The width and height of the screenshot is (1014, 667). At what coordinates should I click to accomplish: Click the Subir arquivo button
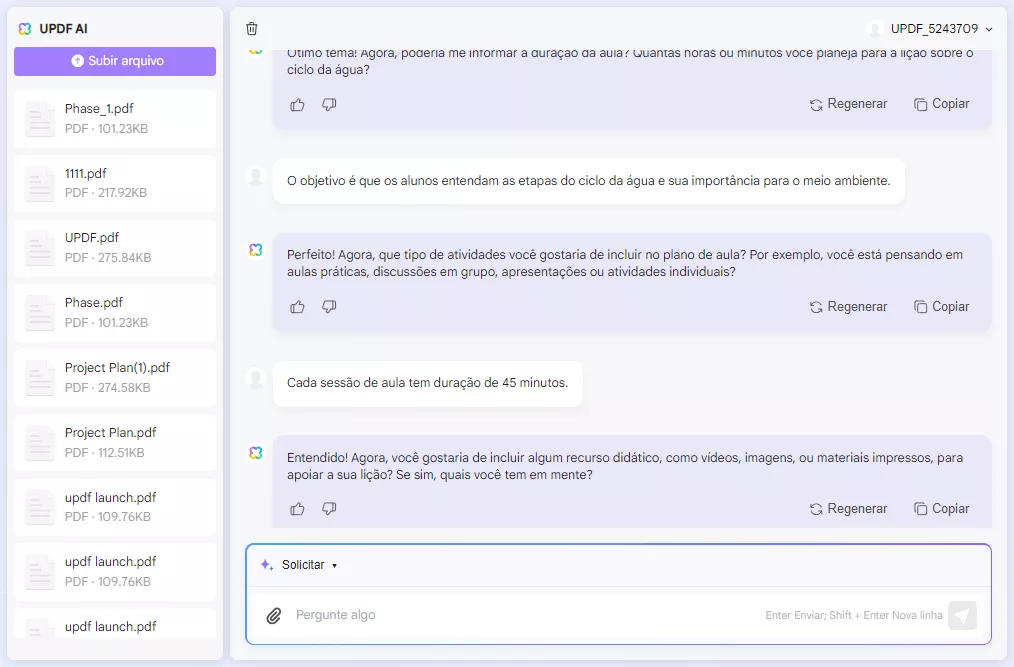click(114, 61)
